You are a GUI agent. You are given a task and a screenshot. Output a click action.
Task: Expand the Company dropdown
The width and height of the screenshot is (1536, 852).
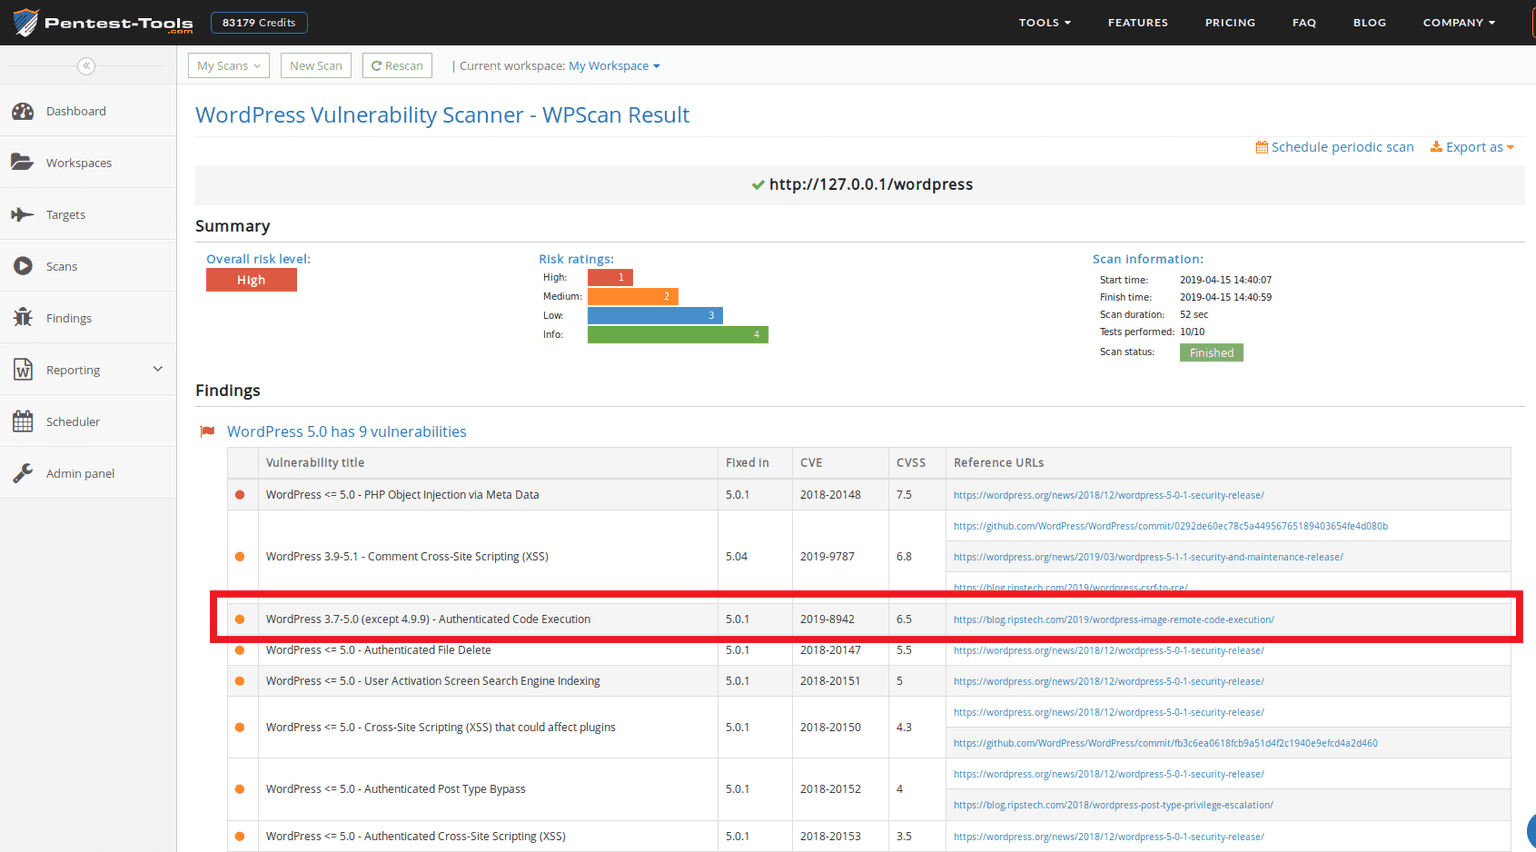(1458, 22)
